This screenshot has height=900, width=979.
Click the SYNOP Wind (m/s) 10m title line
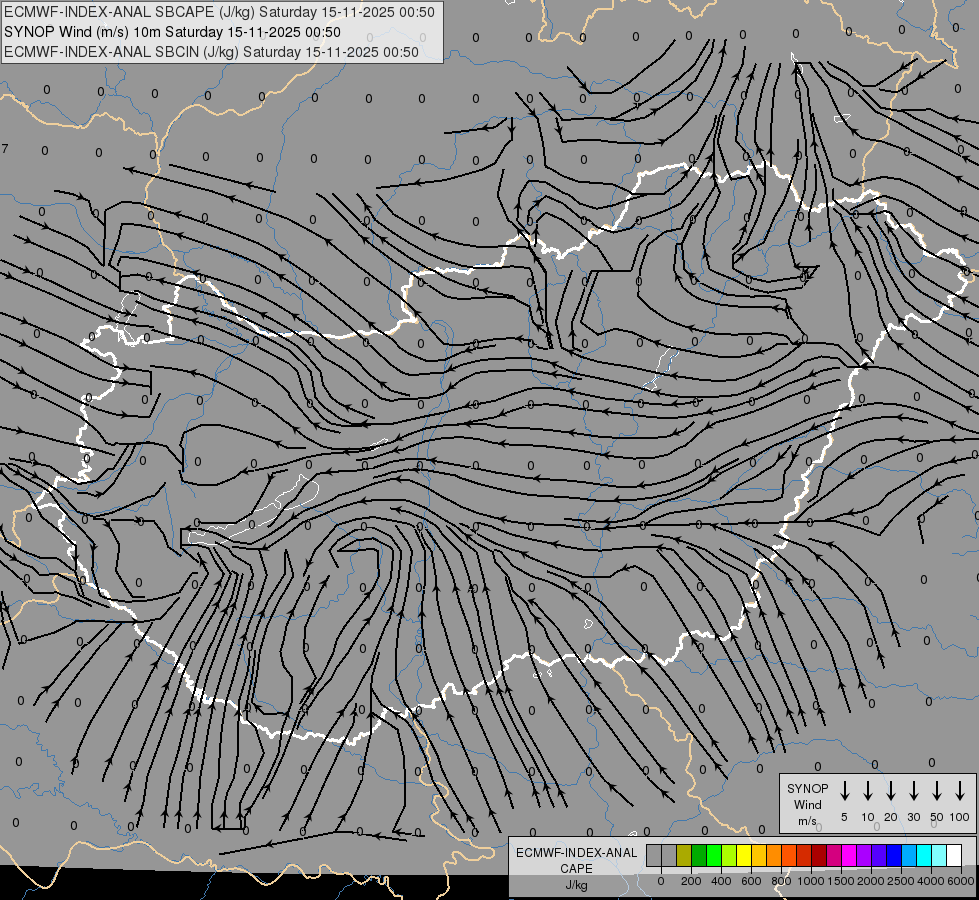click(172, 32)
